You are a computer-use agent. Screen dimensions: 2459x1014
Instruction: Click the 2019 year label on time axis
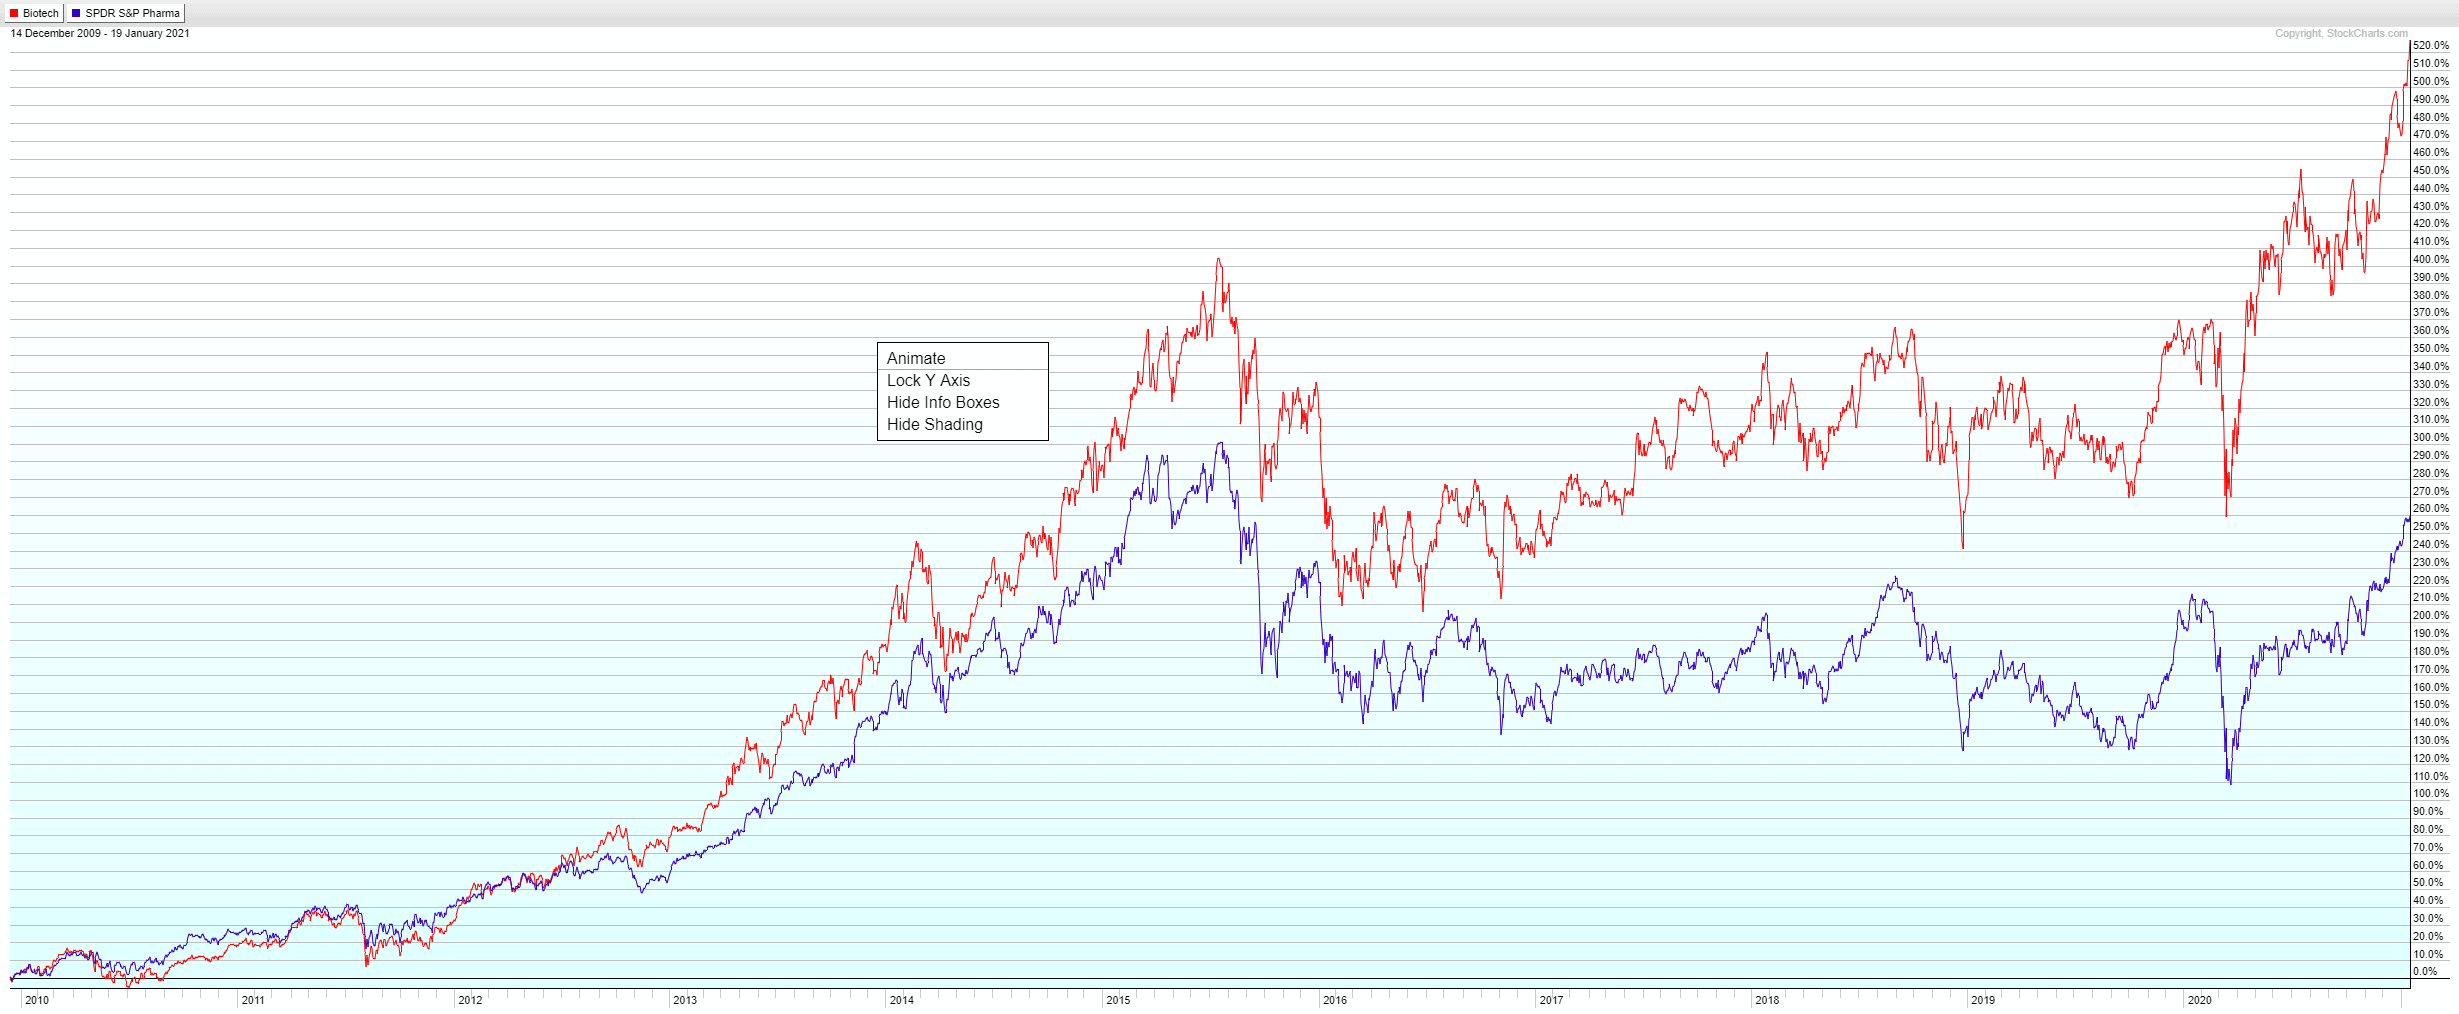(1982, 1000)
